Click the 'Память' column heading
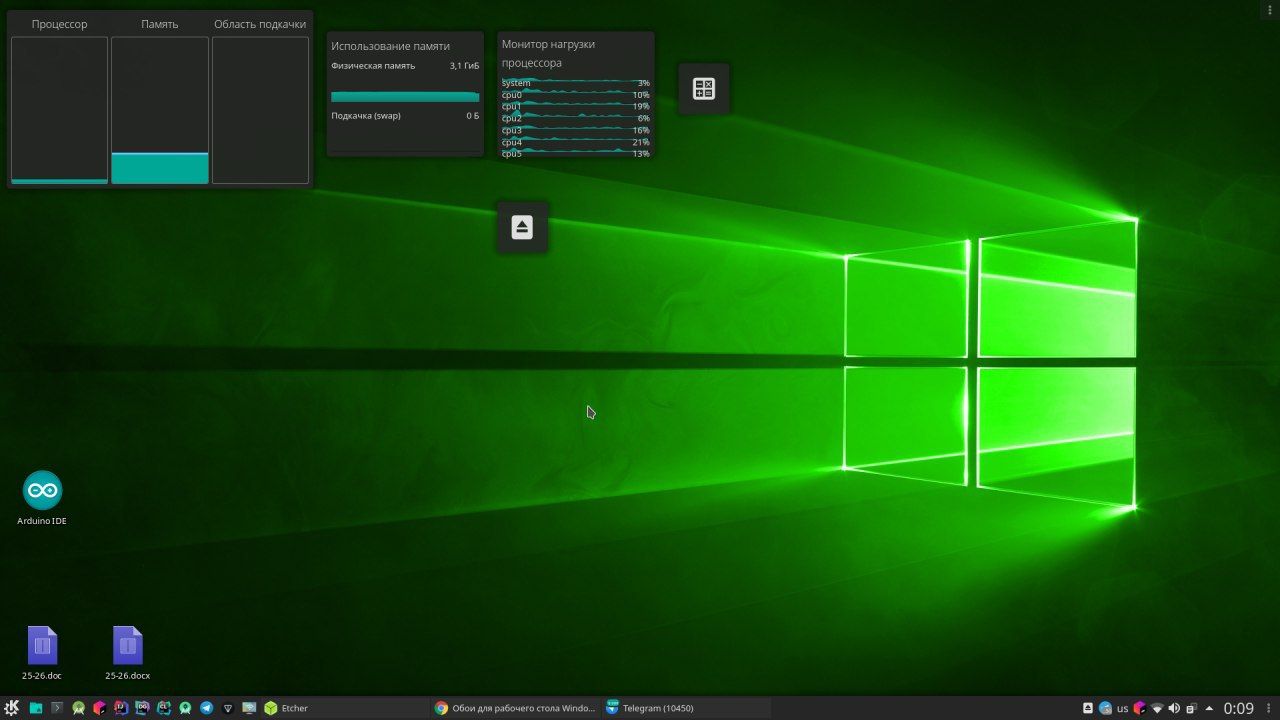 coord(160,24)
